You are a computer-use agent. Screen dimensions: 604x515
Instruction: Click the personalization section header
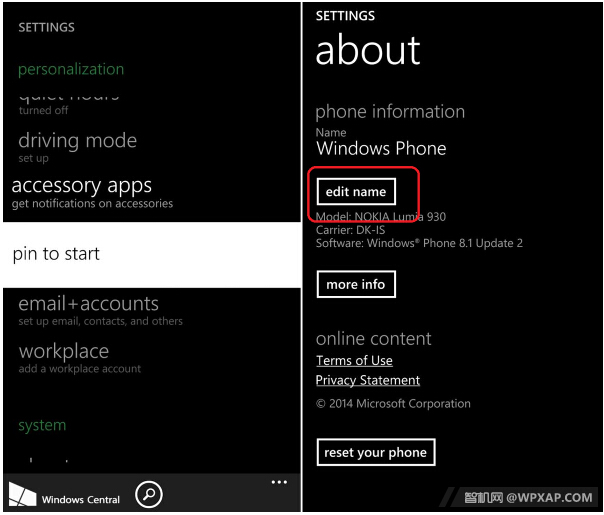pos(71,70)
